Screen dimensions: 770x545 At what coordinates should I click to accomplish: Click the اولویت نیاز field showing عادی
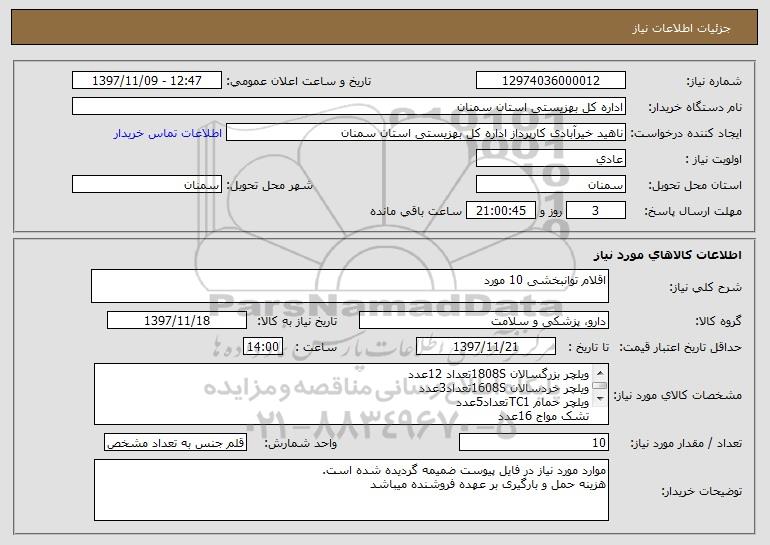[x=550, y=158]
